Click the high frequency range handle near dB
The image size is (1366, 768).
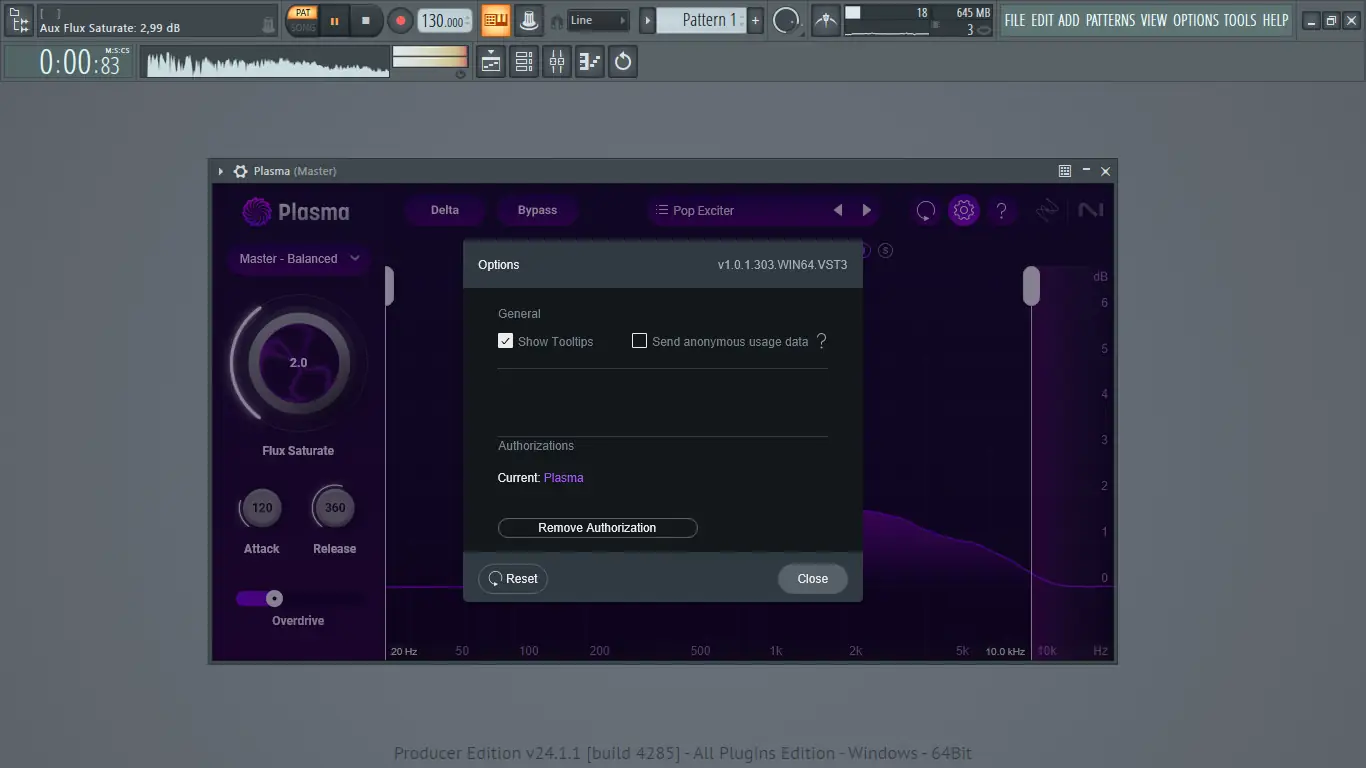point(1031,286)
